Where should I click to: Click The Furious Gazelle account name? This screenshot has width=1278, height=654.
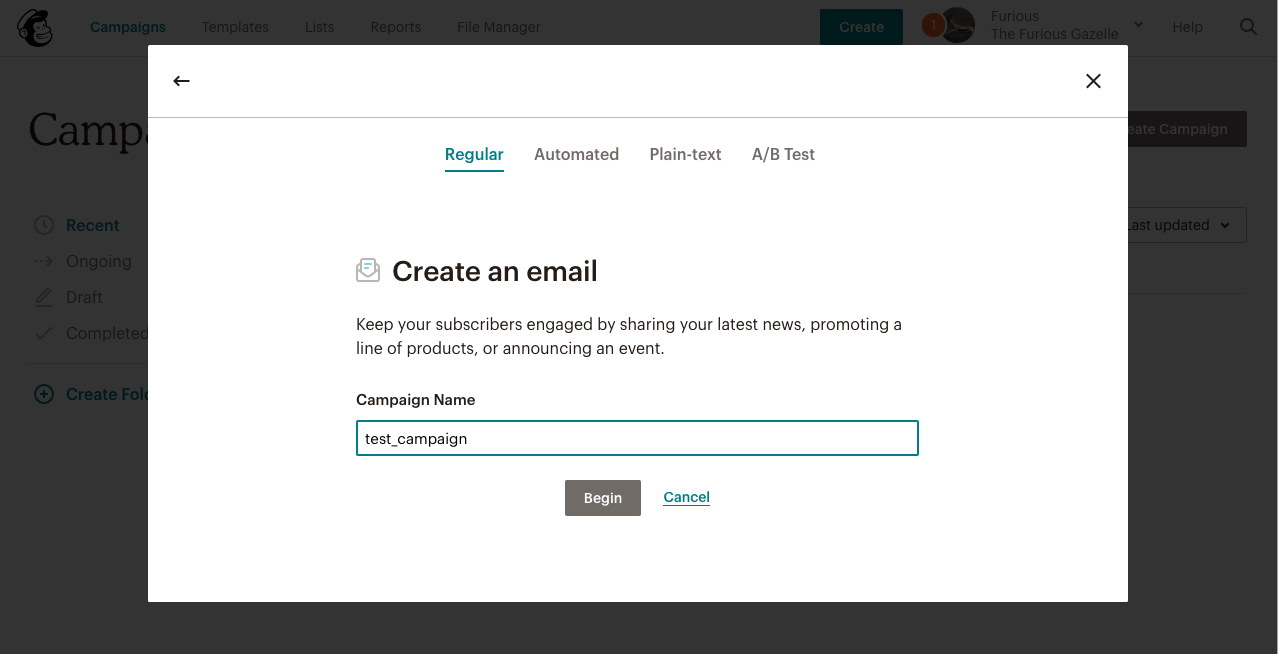tap(1055, 34)
